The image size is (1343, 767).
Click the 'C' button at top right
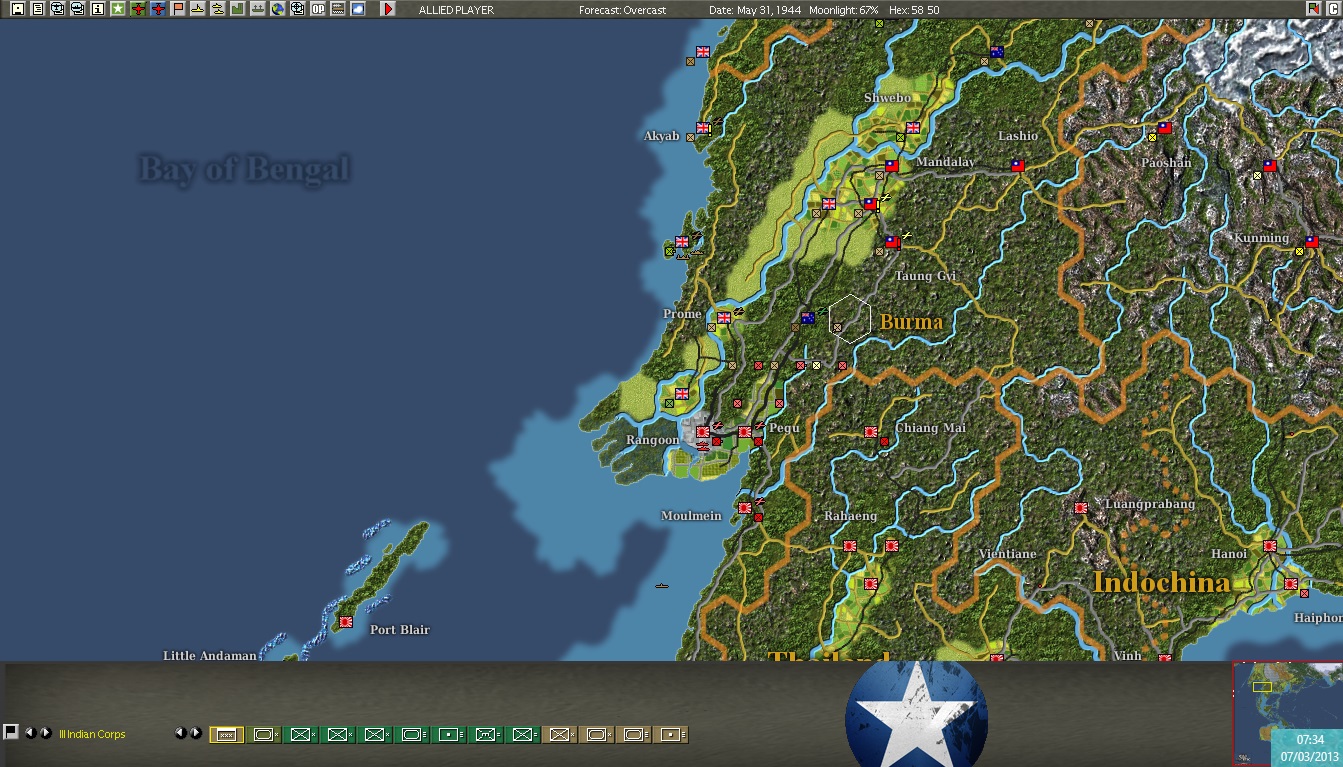pos(1332,9)
